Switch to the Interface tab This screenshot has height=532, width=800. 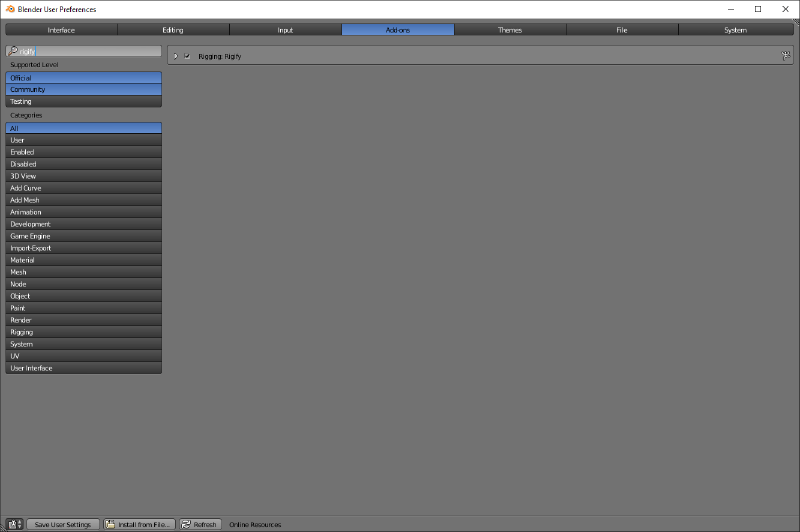tap(61, 30)
